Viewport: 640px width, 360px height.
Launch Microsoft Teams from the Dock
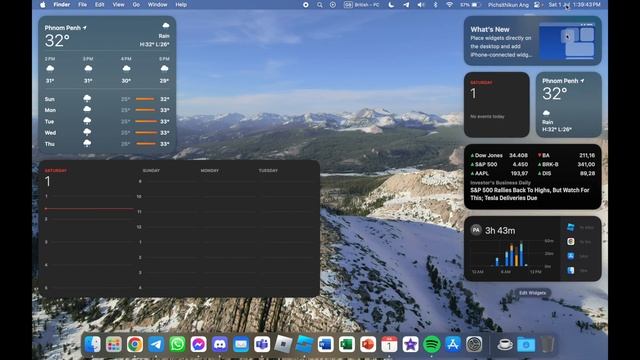(262, 344)
